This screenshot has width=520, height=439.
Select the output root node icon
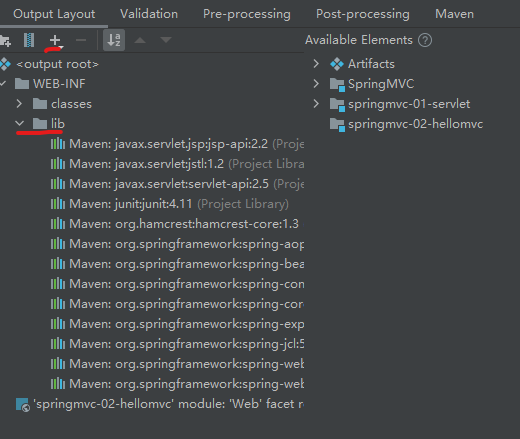click(5, 64)
